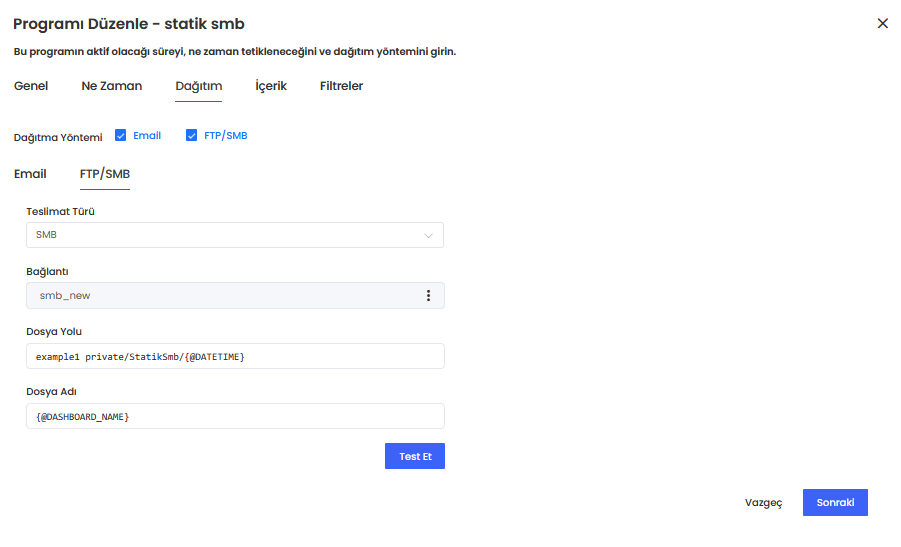Click Vazgeç to cancel
Viewport: 901px width, 547px height.
coord(763,503)
